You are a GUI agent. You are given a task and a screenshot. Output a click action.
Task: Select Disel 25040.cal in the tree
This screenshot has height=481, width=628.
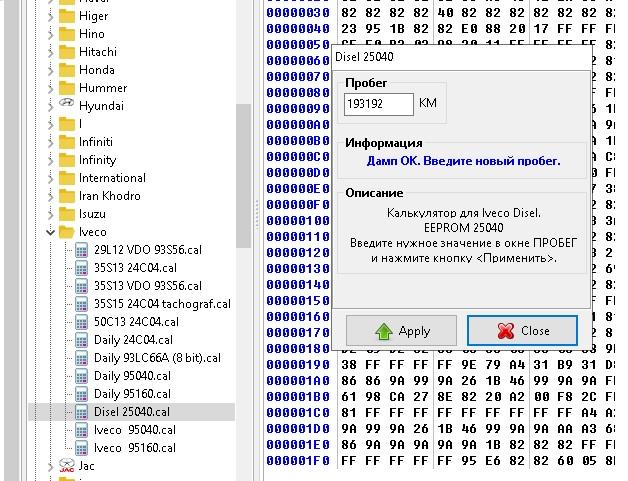132,412
